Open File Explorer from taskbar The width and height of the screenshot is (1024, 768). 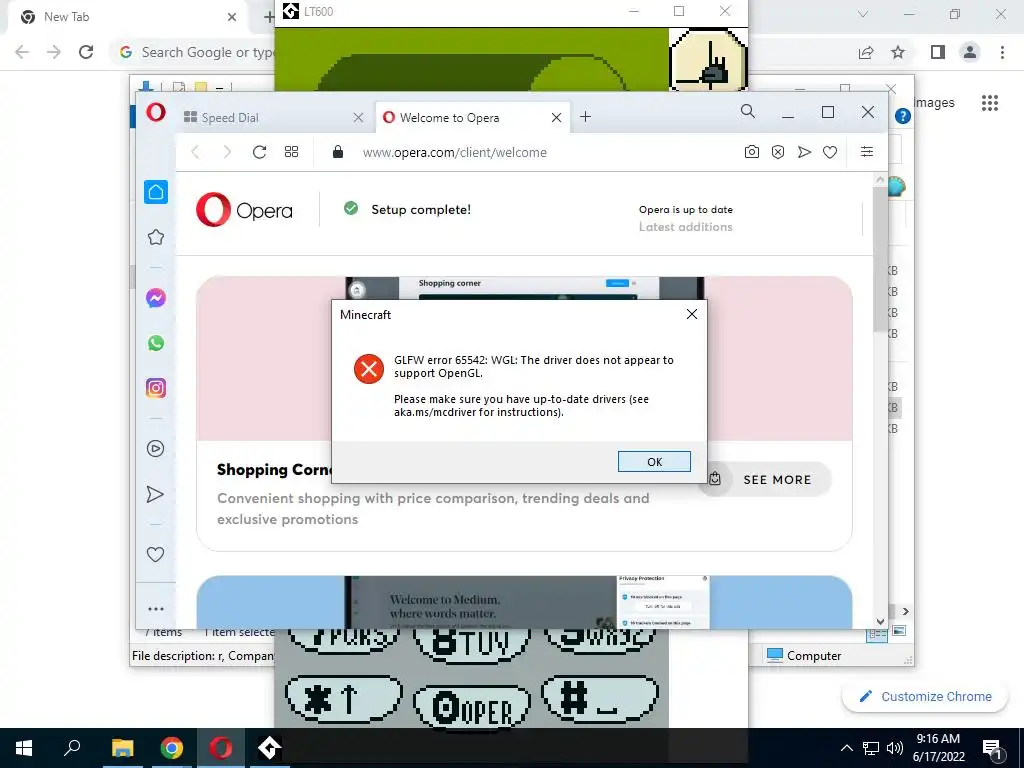122,748
